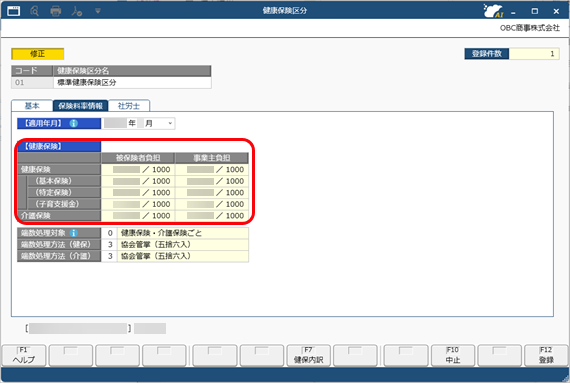Click 基本保険 被保険者負担 rate field
The width and height of the screenshot is (570, 384).
pos(138,181)
